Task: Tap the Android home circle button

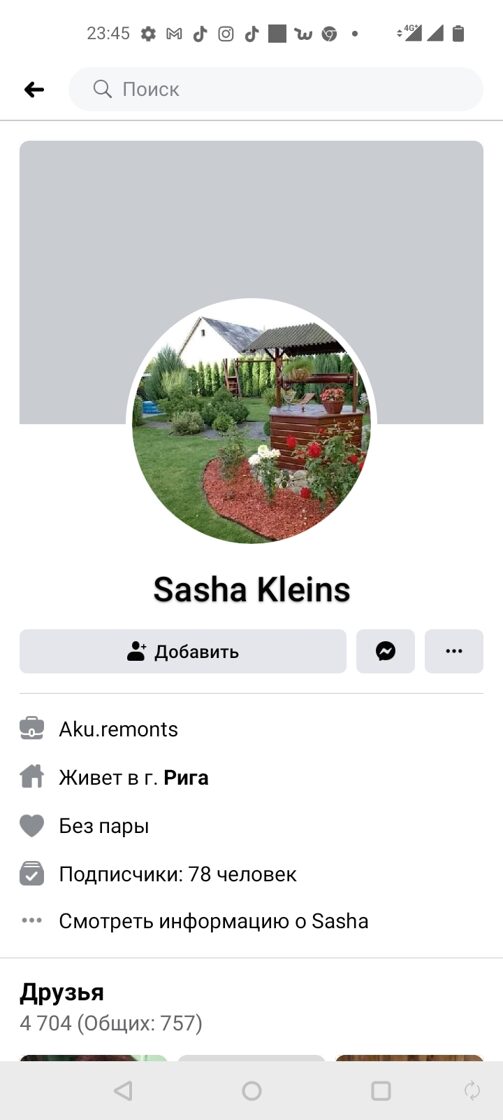Action: point(252,1090)
